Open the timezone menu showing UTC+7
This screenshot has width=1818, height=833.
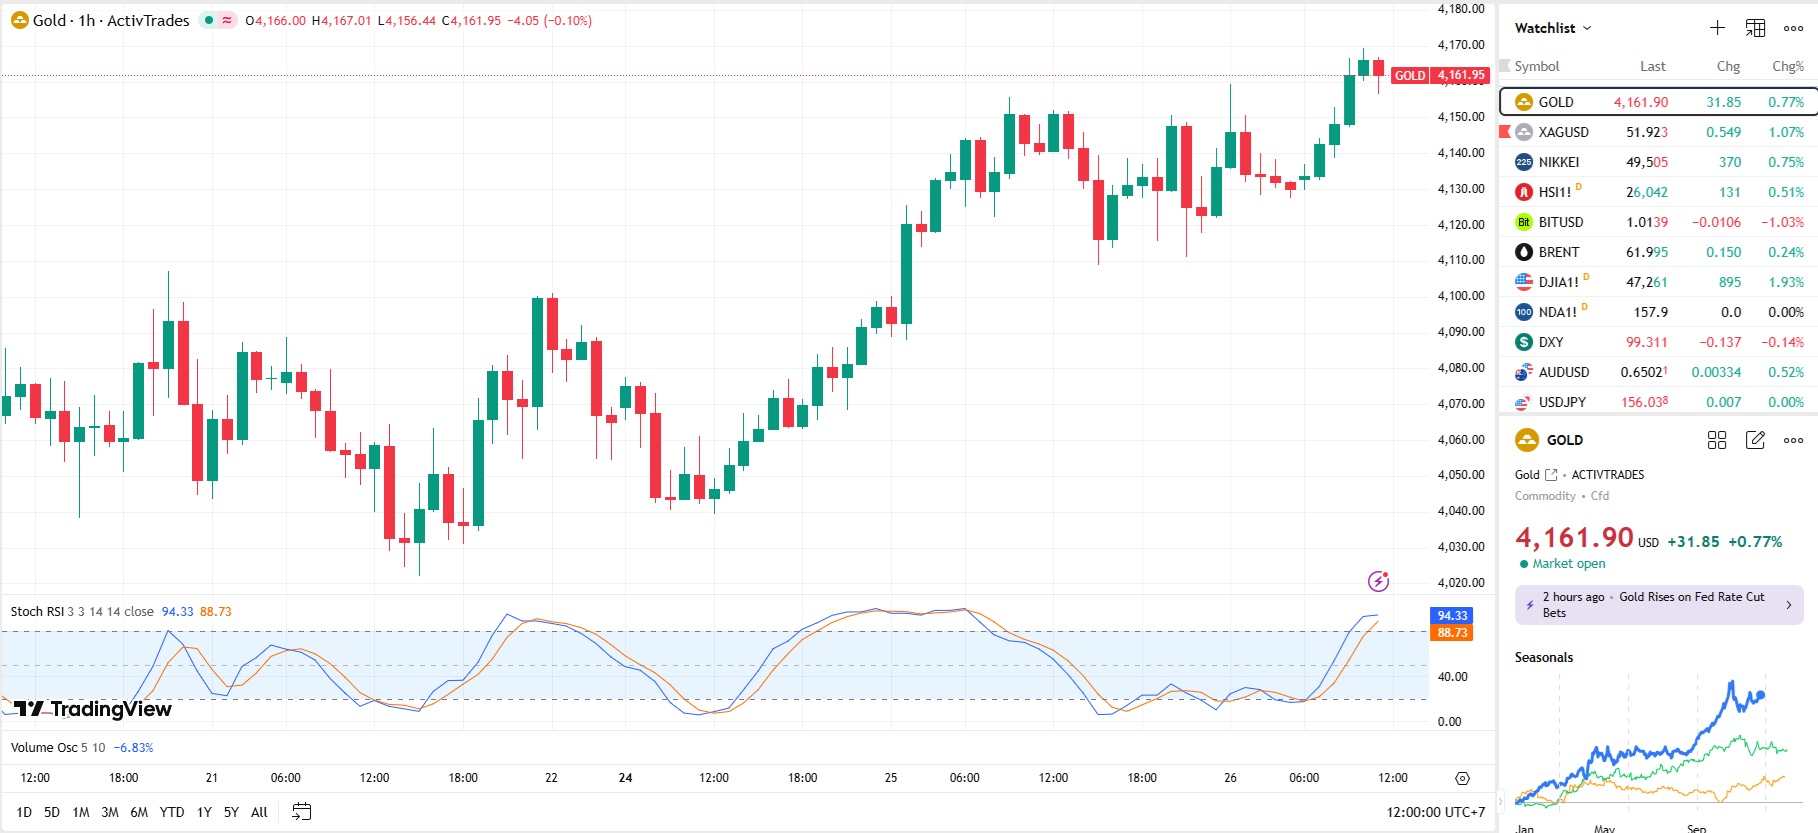[x=1435, y=812]
